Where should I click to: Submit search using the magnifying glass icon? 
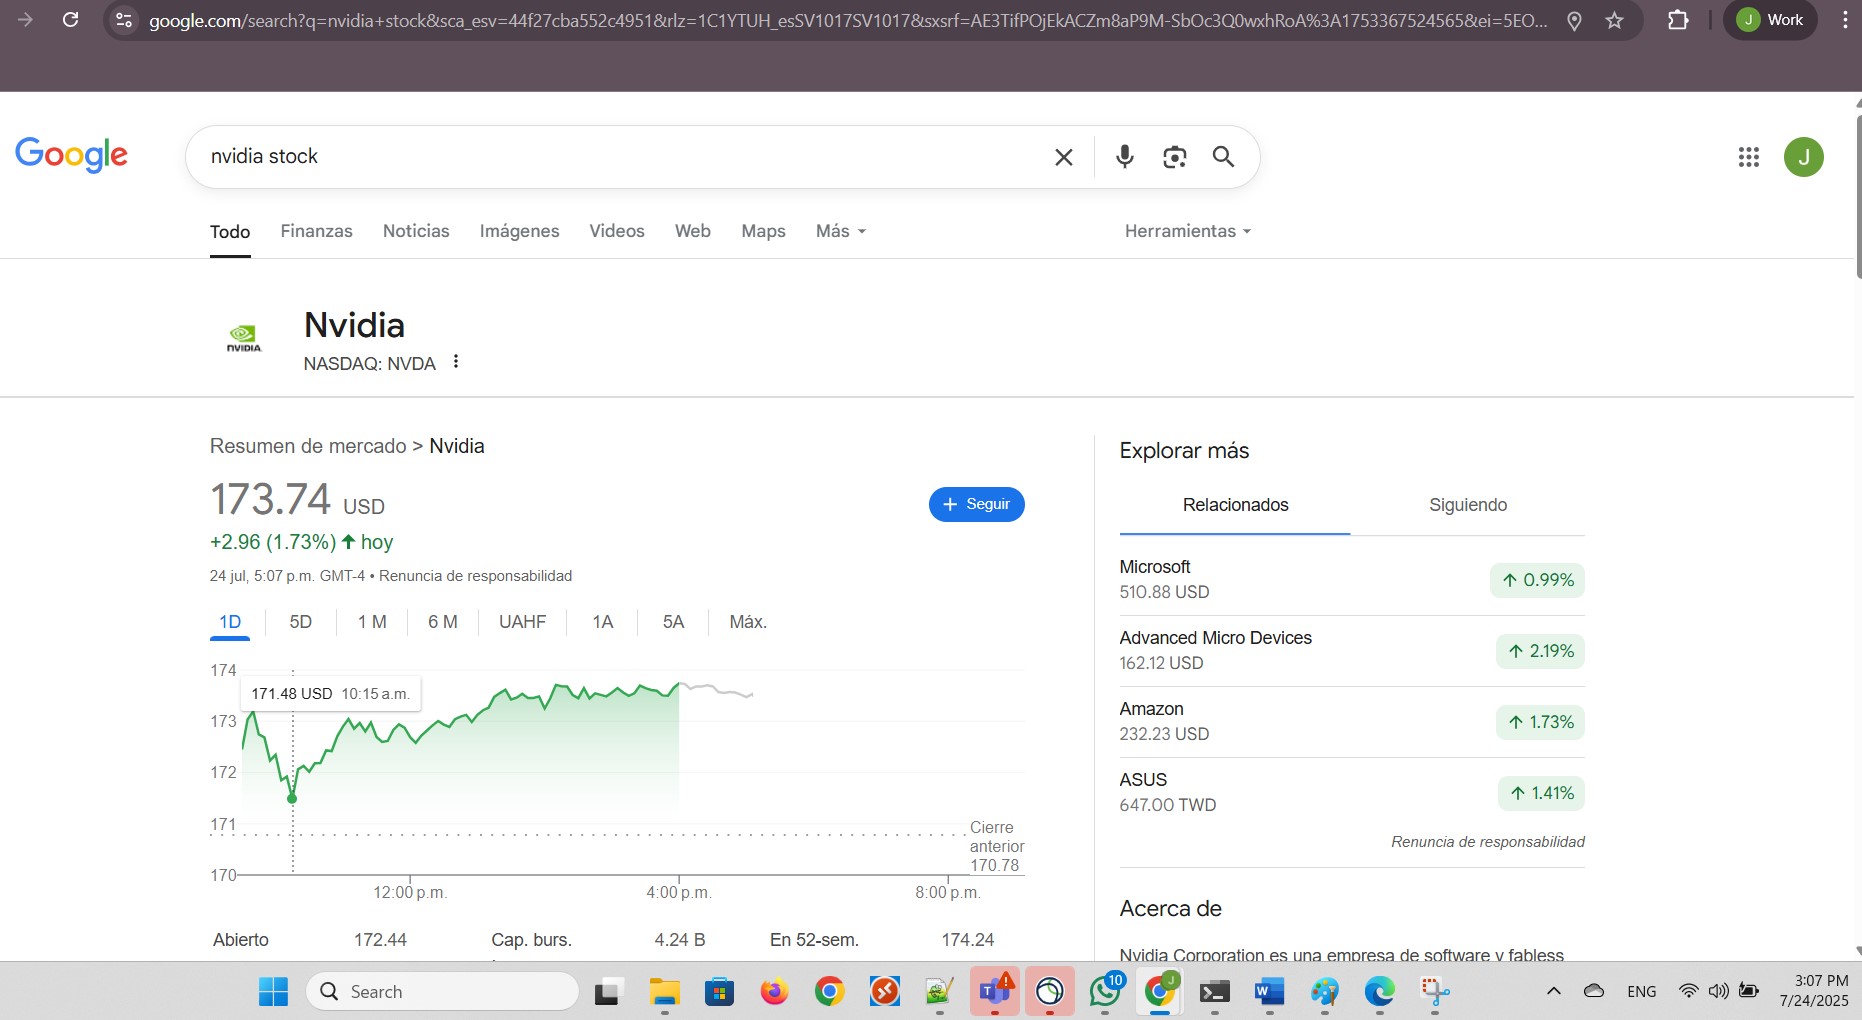[1223, 156]
